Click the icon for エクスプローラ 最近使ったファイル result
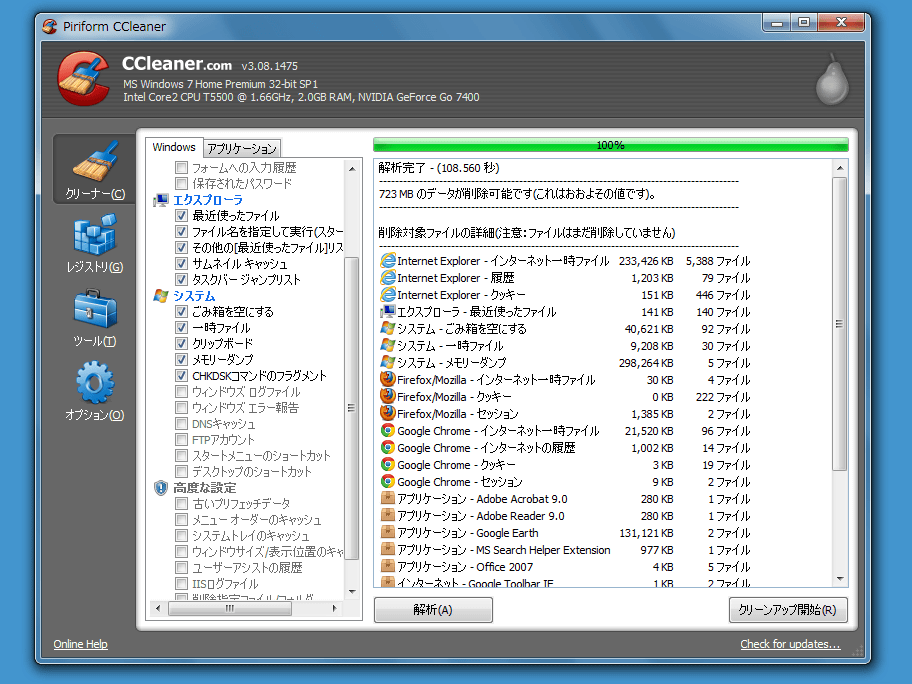Screen dimensions: 912x684 (387, 311)
